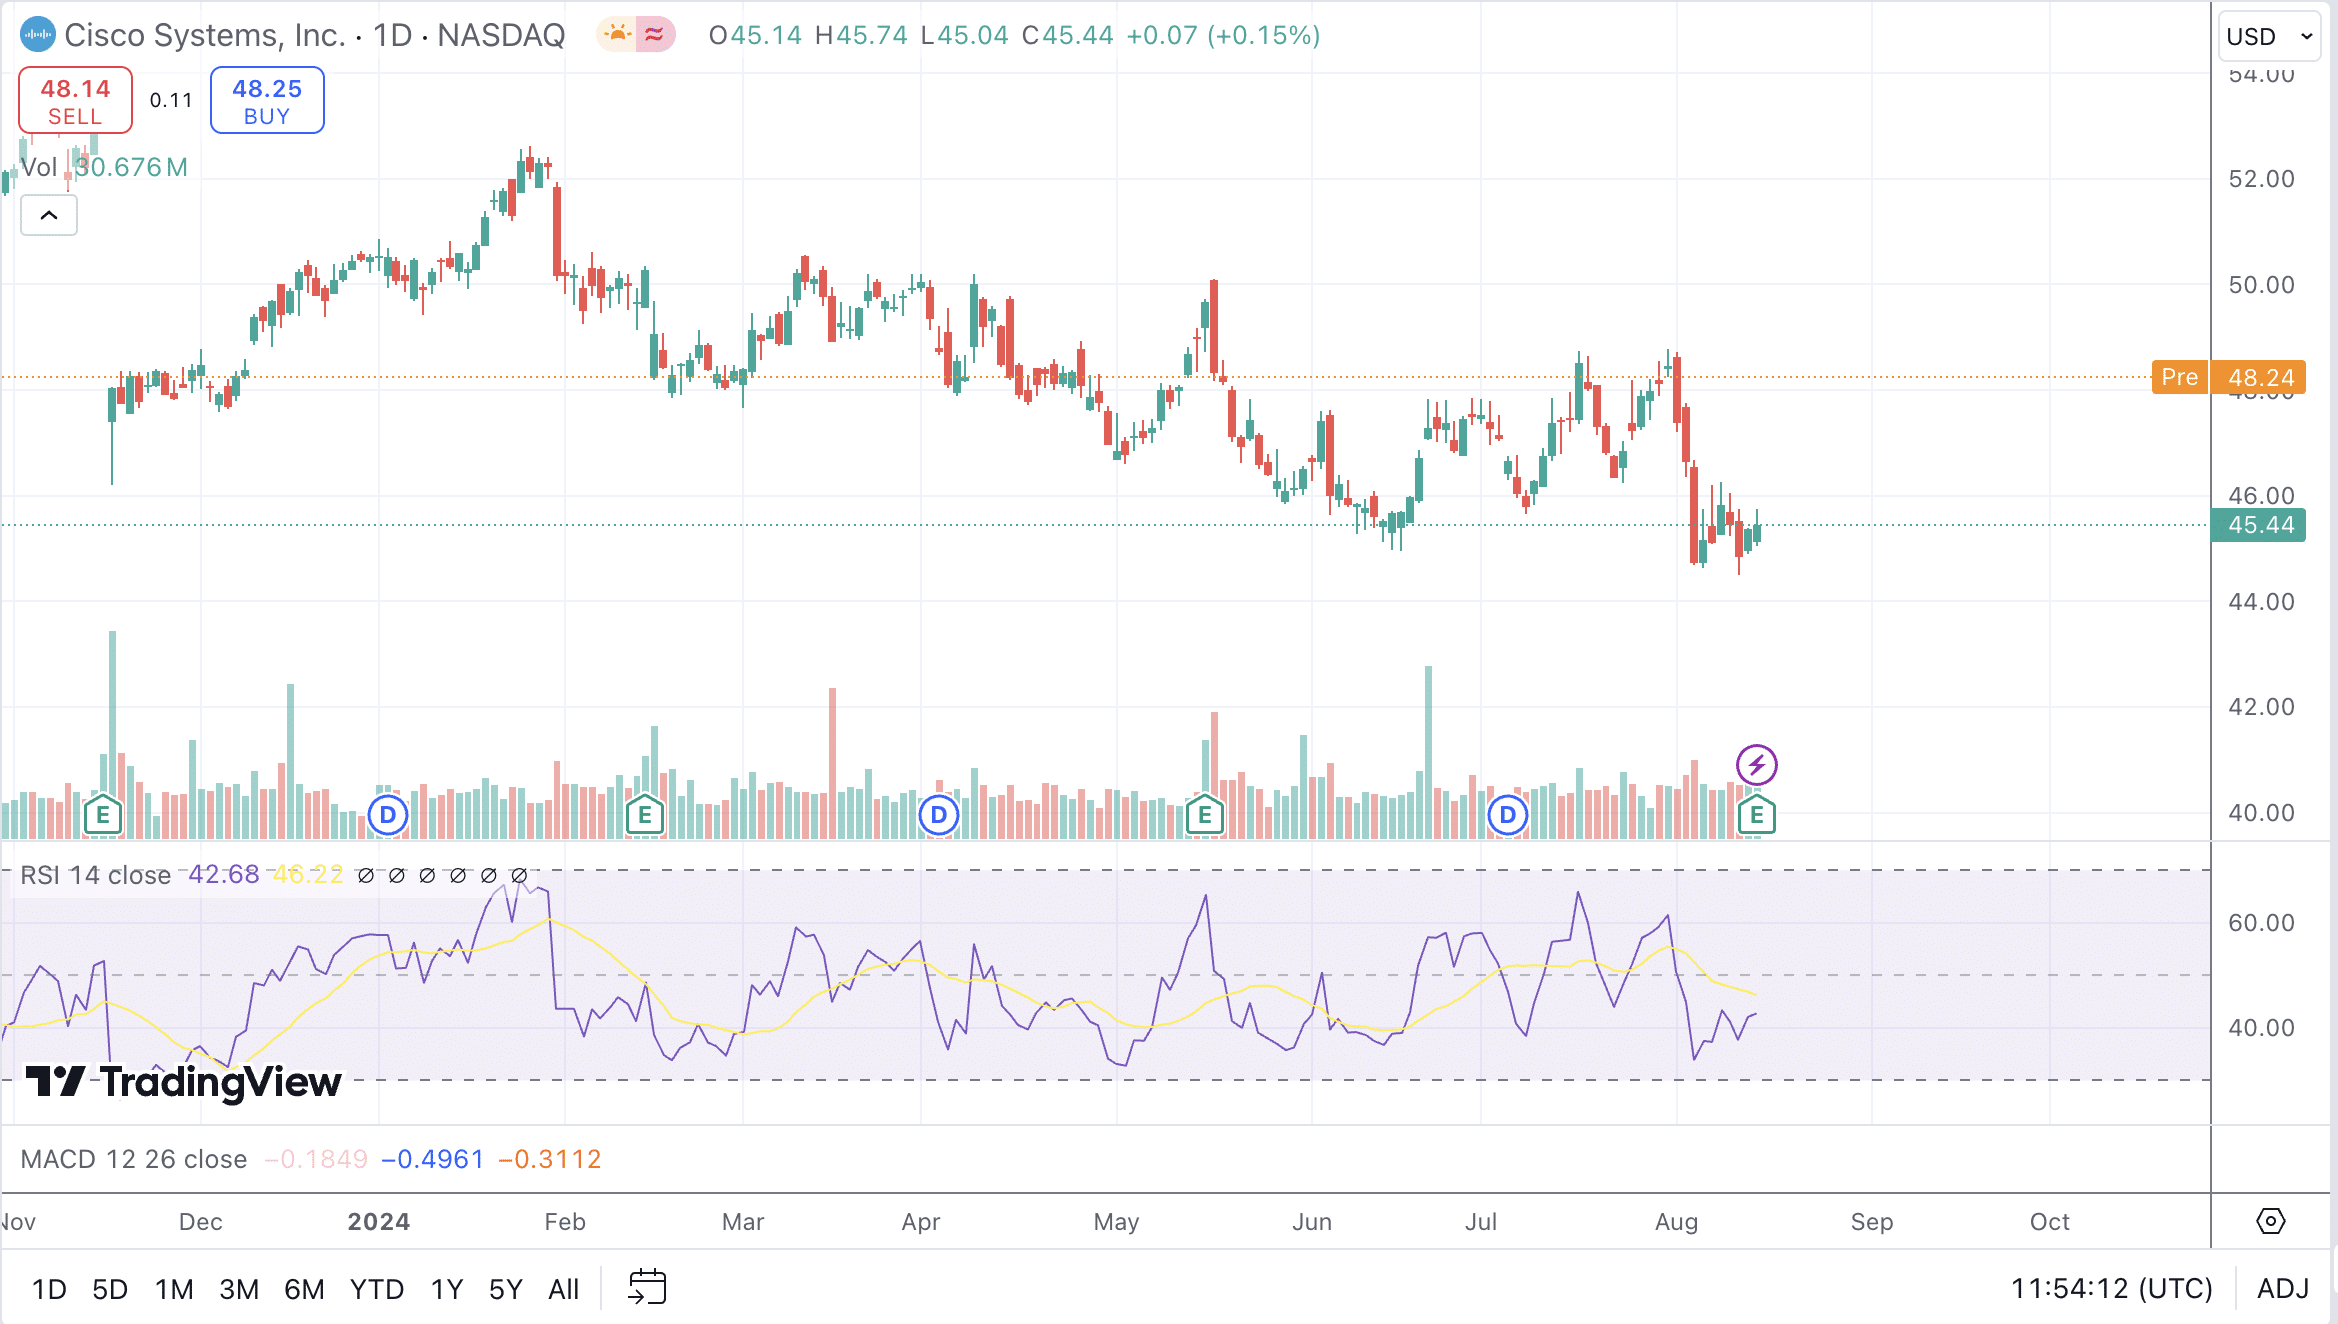Viewport: 2338px width, 1324px height.
Task: Open the February earnings E marker
Action: (x=645, y=815)
